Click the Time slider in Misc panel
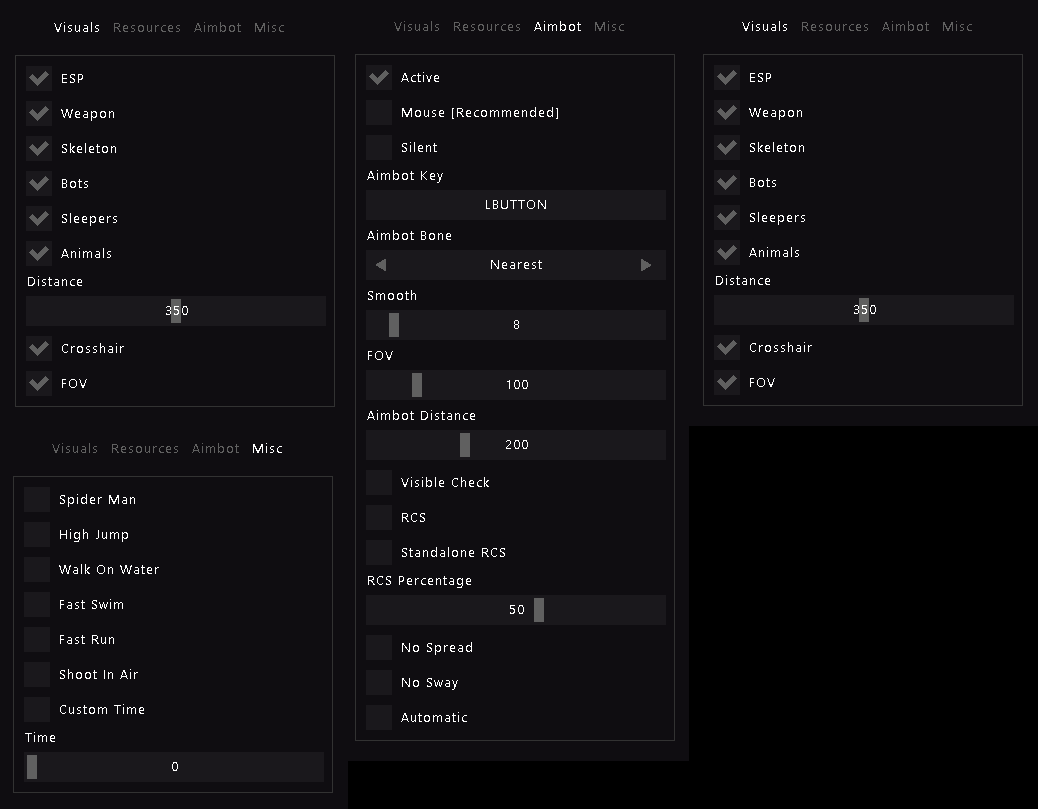 [x=175, y=767]
